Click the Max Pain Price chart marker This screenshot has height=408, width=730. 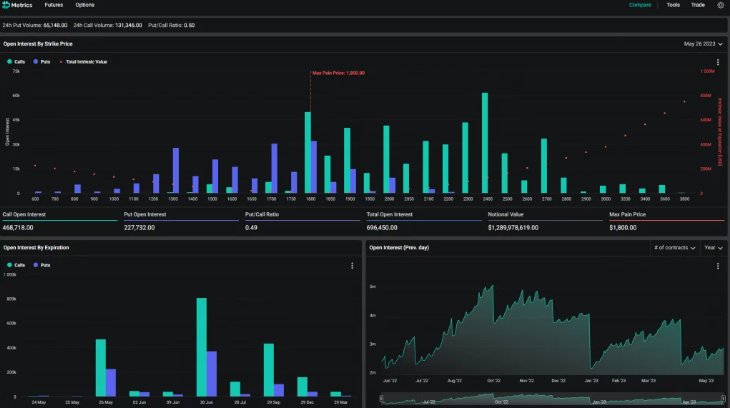338,73
